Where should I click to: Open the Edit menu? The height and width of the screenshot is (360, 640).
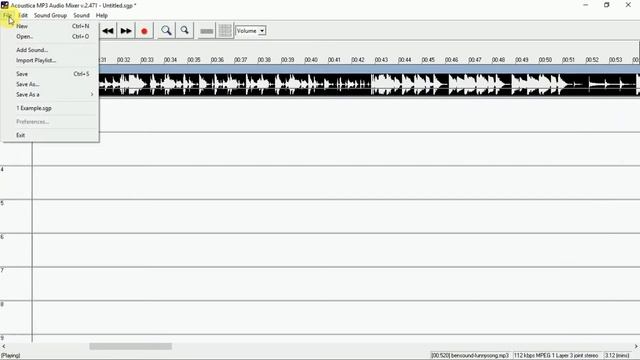point(23,15)
